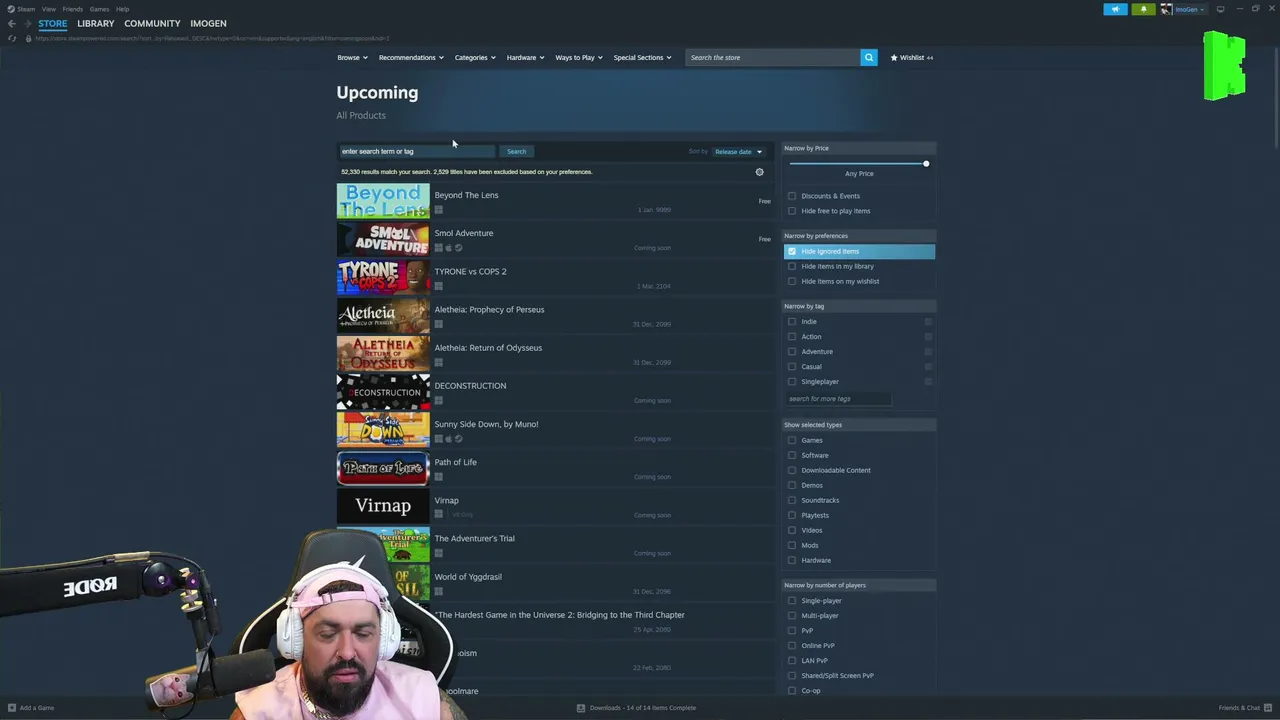This screenshot has height=720, width=1280.
Task: Click the Steam logo in menu bar
Action: [x=12, y=9]
